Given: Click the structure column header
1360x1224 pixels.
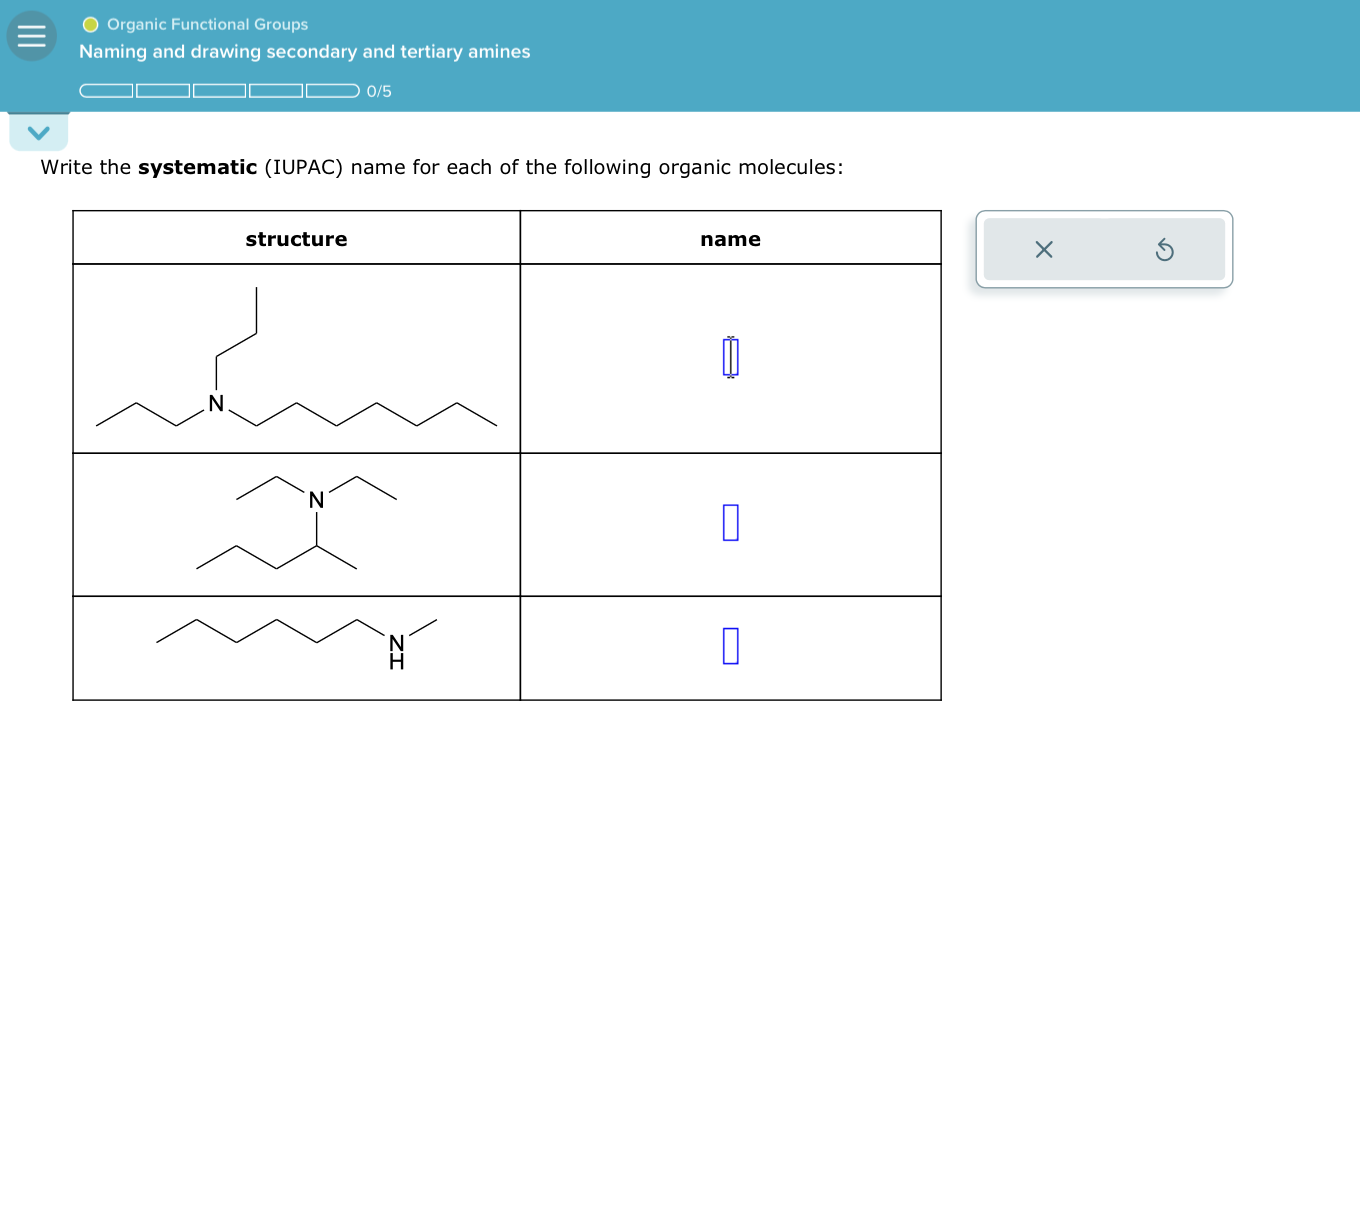Looking at the screenshot, I should (x=296, y=239).
